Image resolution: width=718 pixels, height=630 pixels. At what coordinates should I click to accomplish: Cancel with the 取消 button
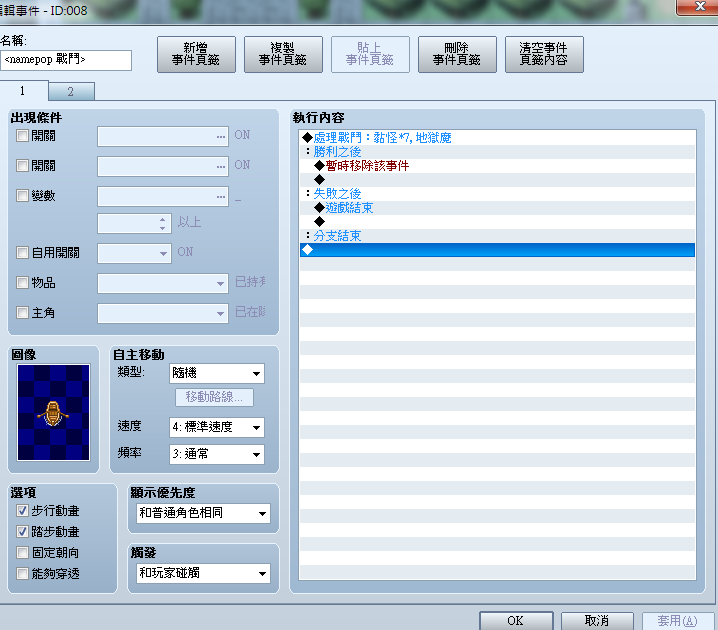click(597, 620)
